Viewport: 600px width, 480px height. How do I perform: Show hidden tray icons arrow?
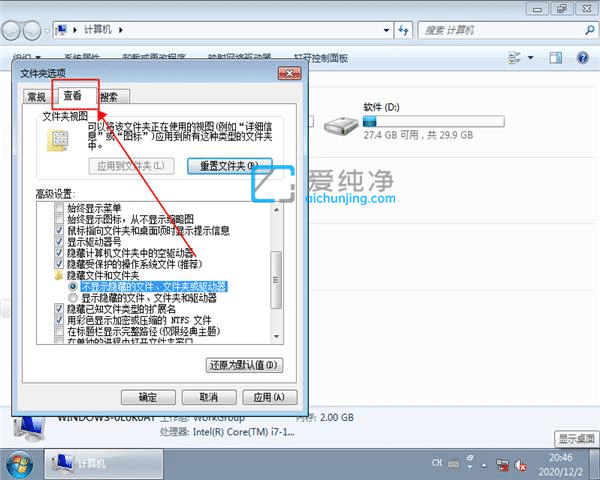tap(484, 465)
